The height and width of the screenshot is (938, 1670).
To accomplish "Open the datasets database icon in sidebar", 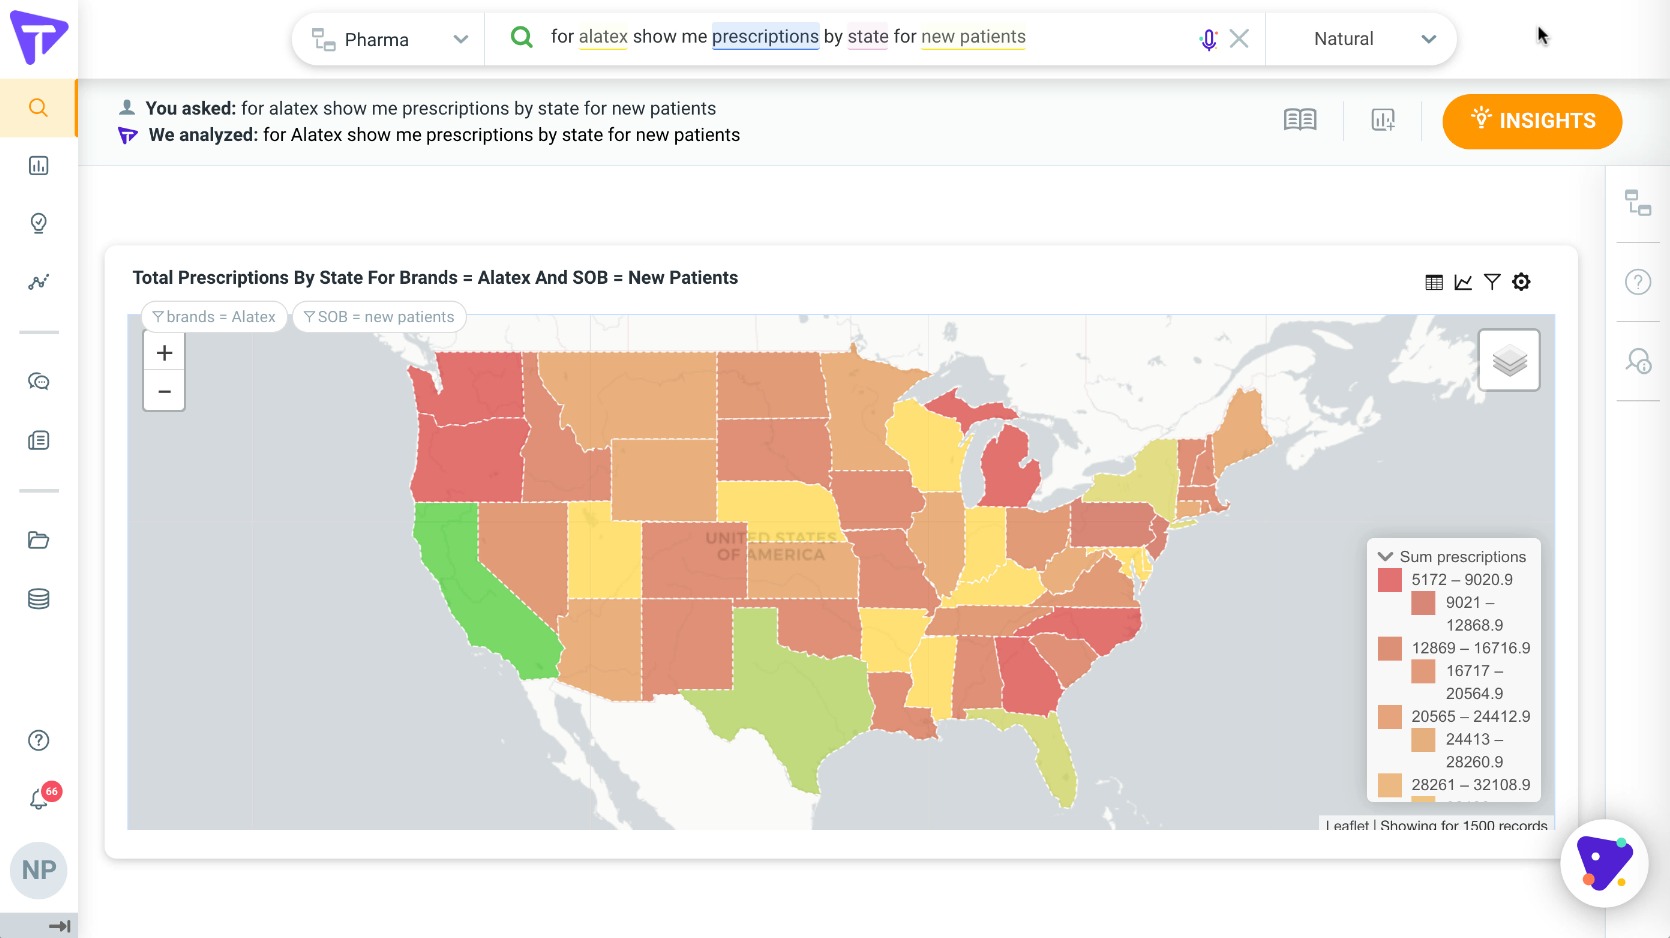I will tap(39, 599).
